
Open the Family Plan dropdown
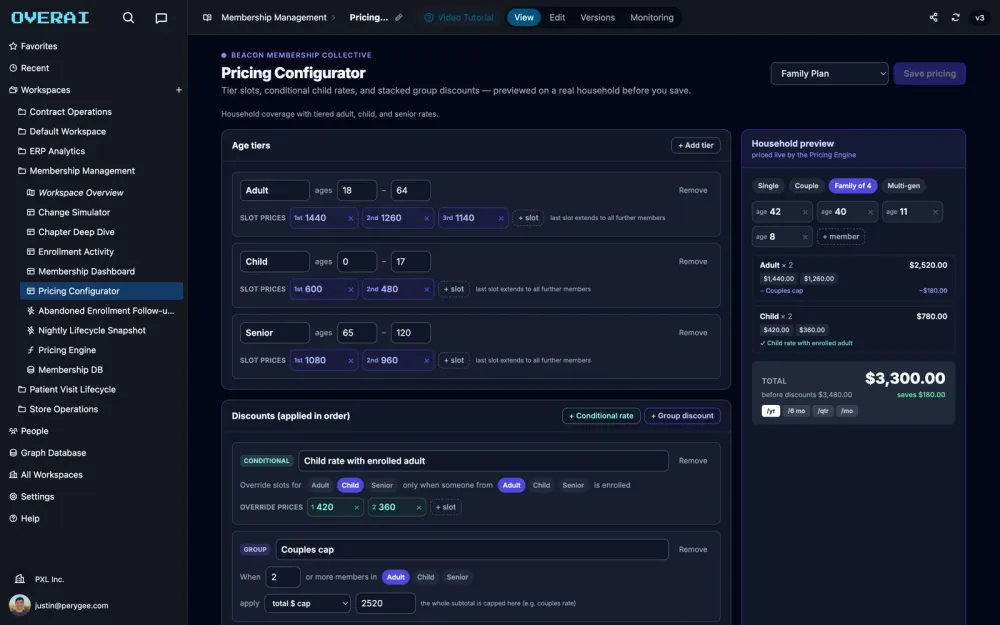[829, 73]
